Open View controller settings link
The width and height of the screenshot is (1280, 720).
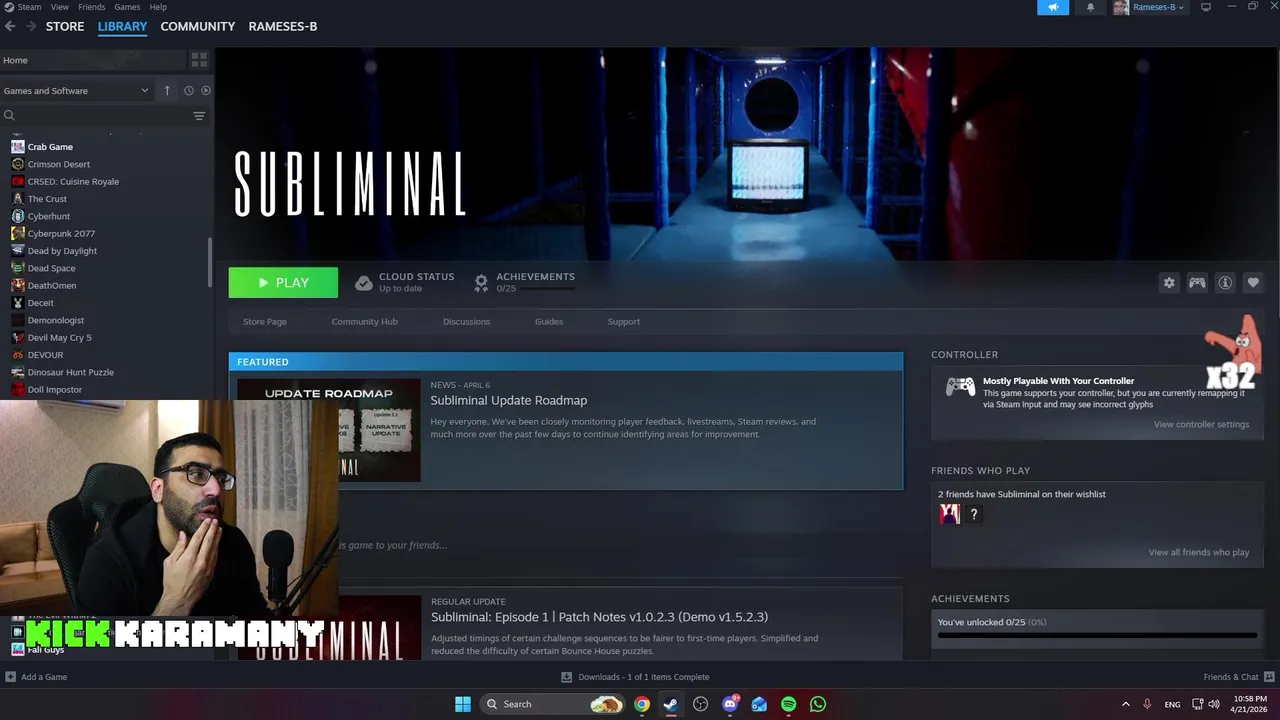[x=1201, y=424]
